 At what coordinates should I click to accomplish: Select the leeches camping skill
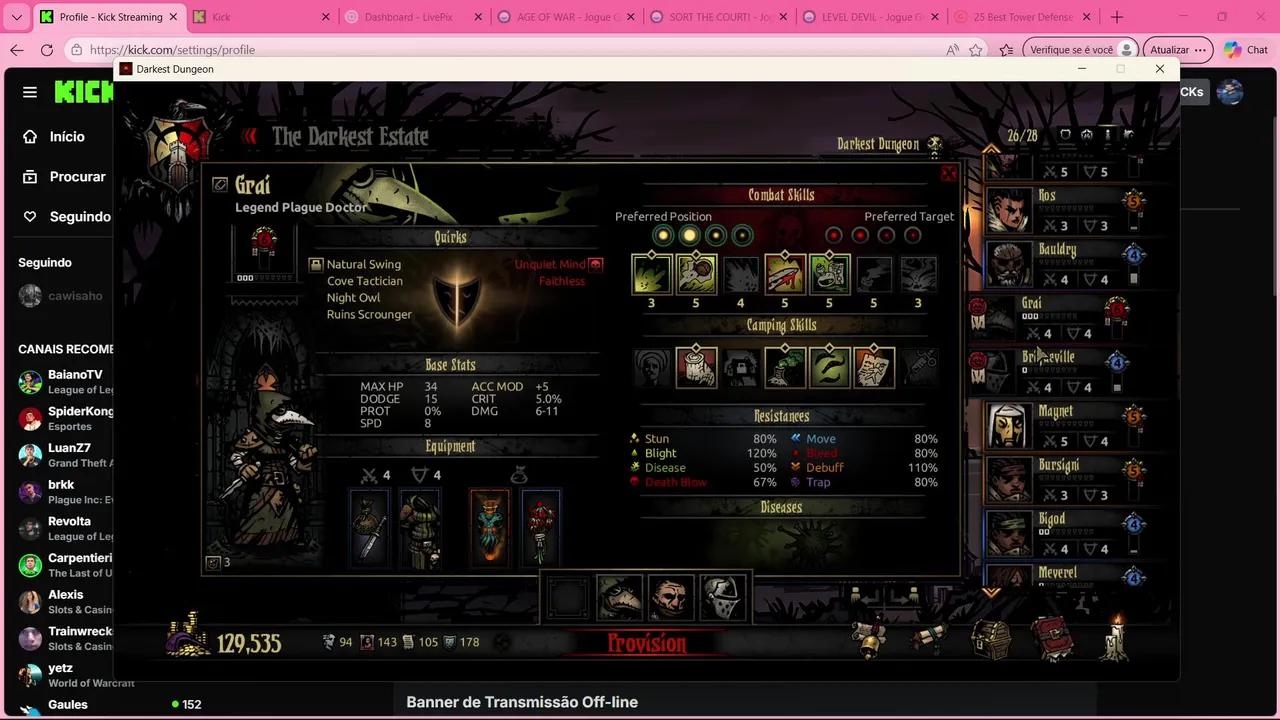(x=829, y=367)
